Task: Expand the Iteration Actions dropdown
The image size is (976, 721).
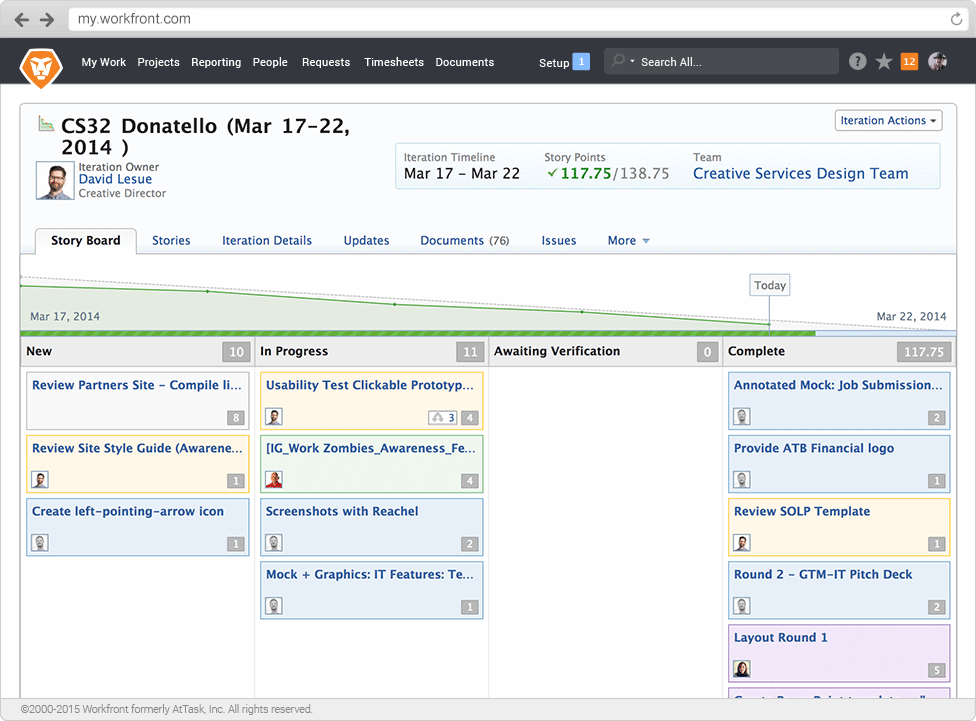Action: tap(889, 121)
